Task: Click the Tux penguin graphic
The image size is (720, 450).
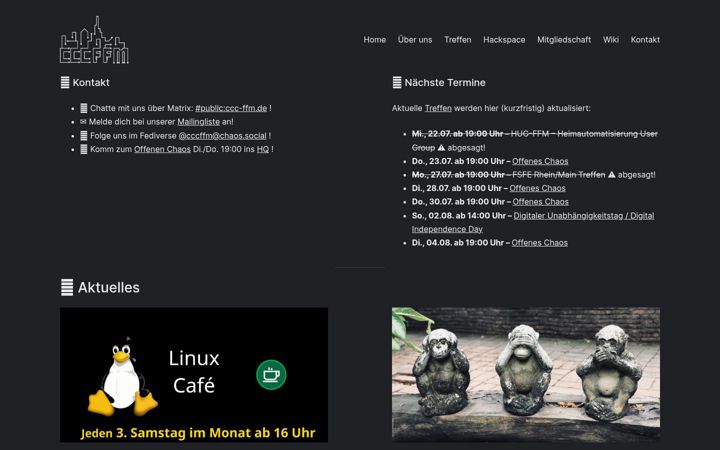Action: [123, 377]
